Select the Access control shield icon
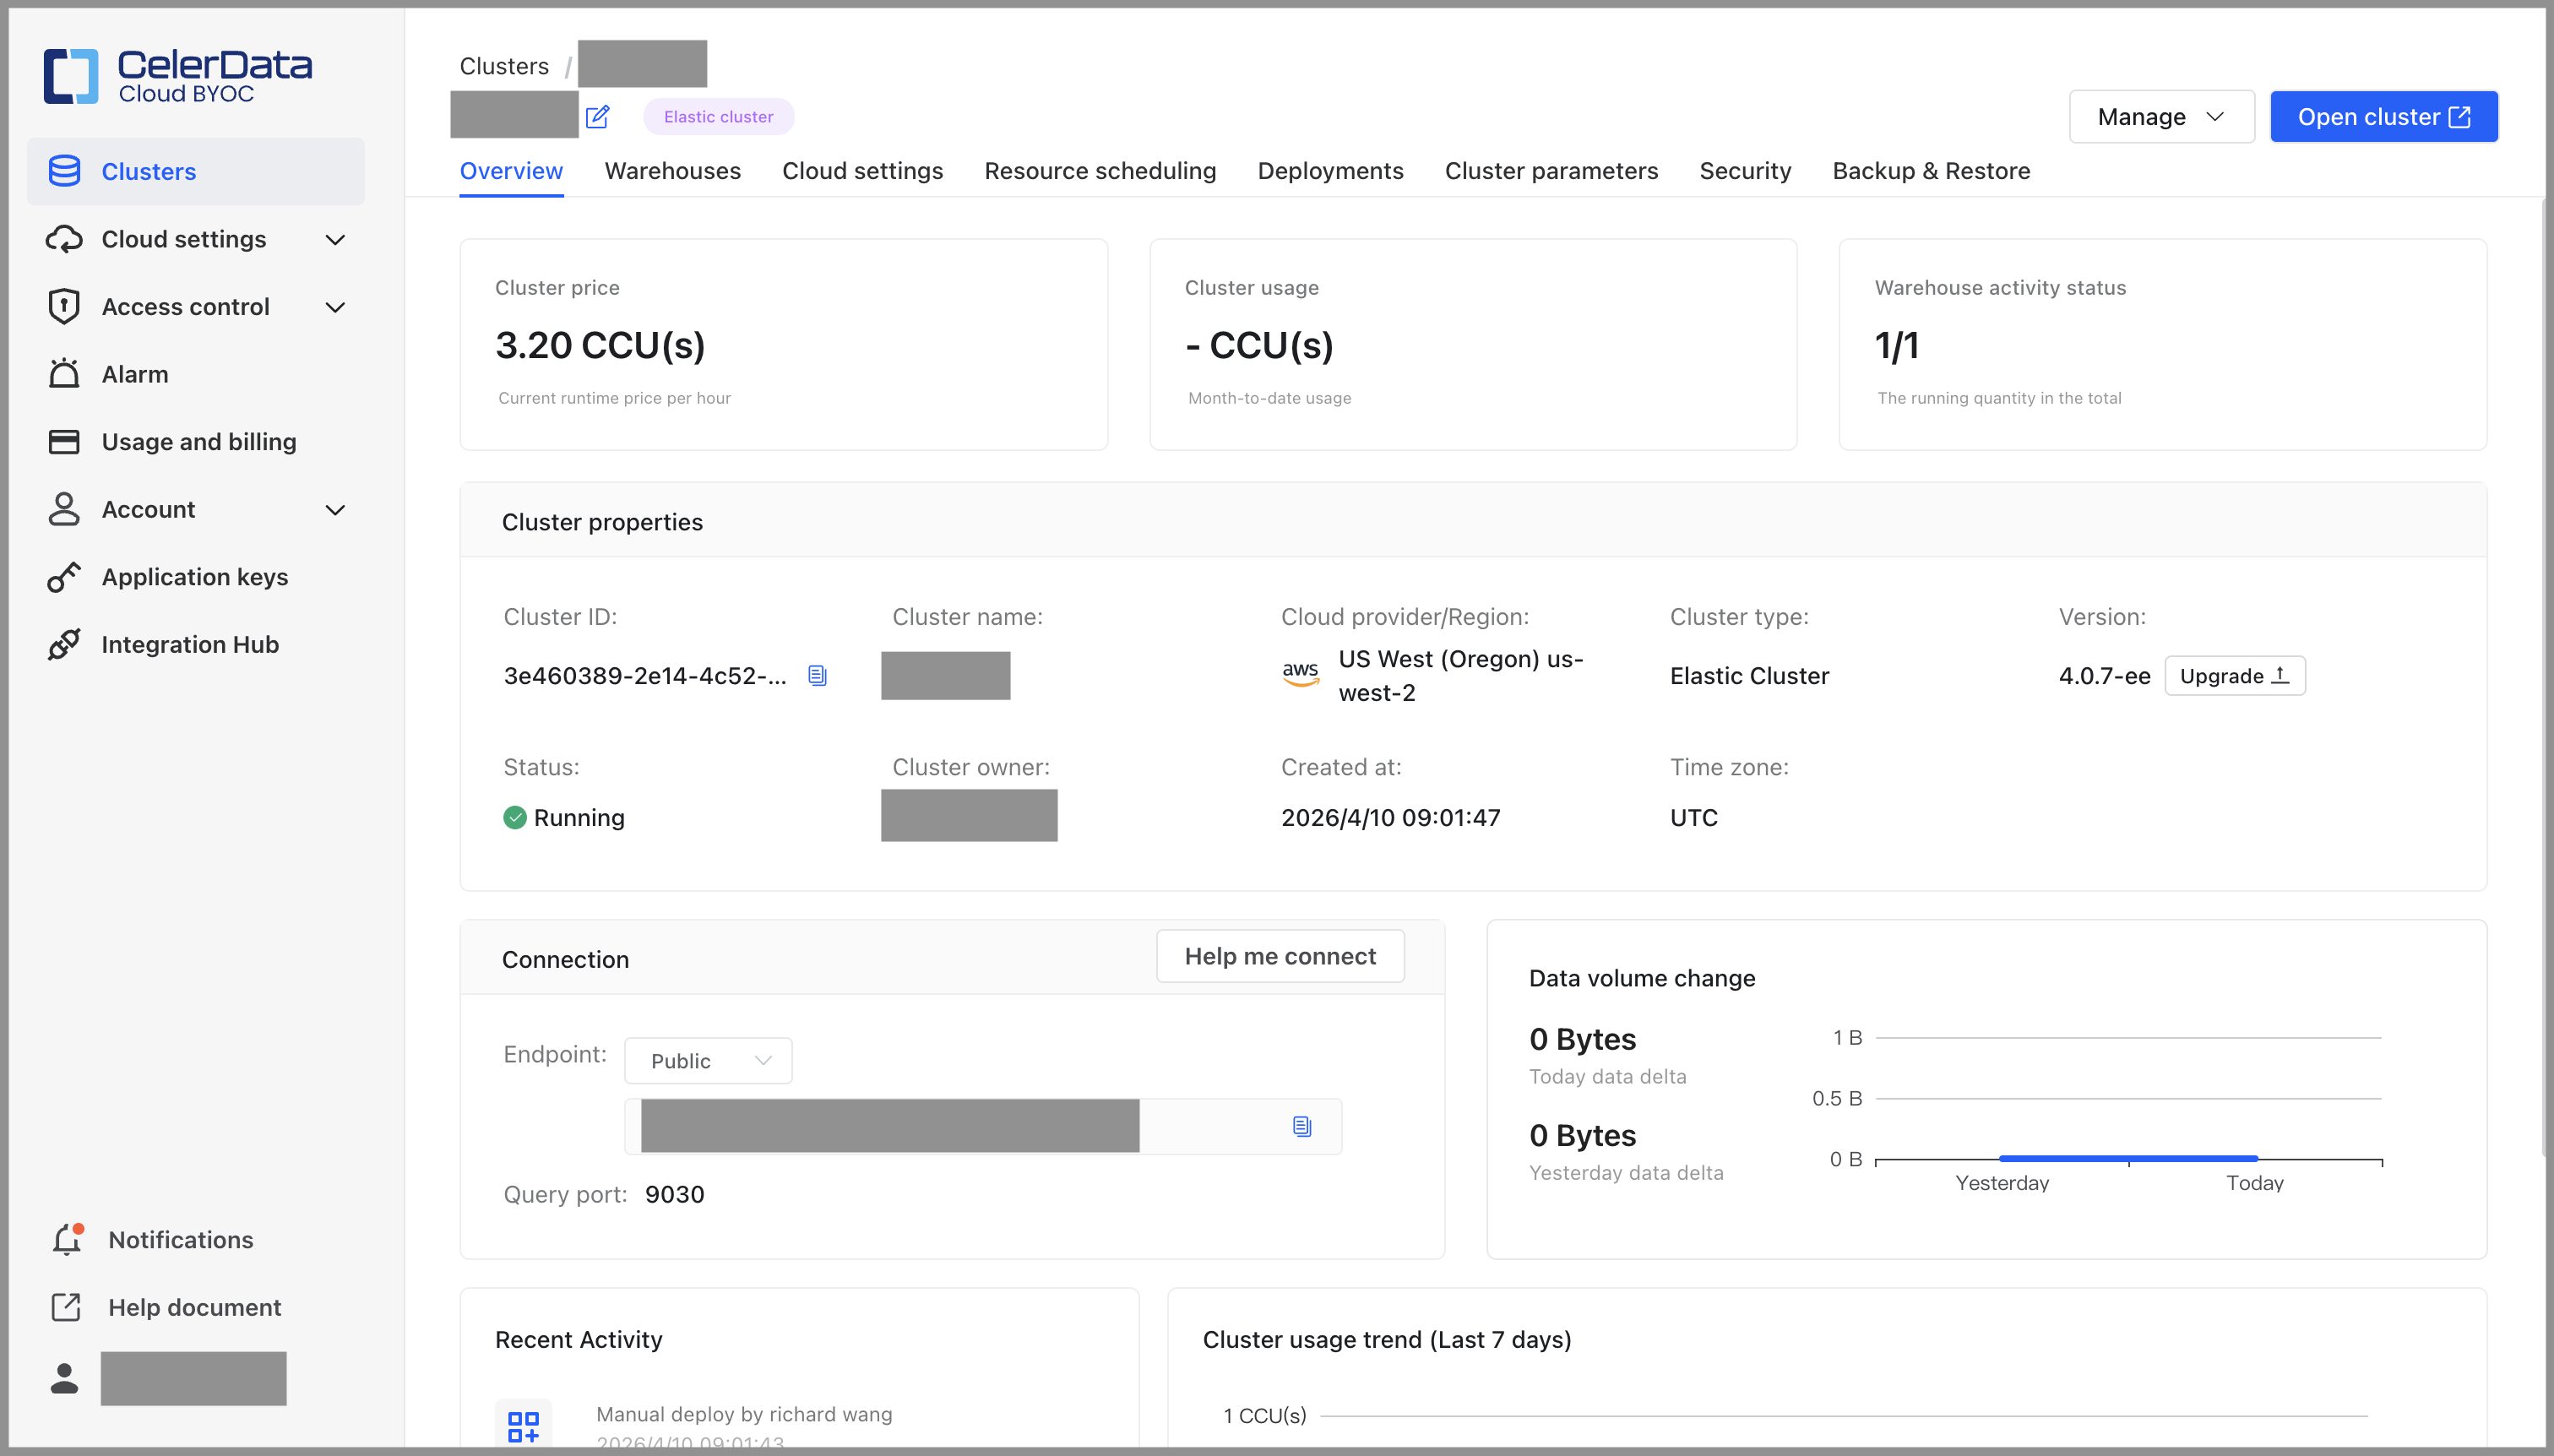The height and width of the screenshot is (1456, 2554). coord(64,306)
